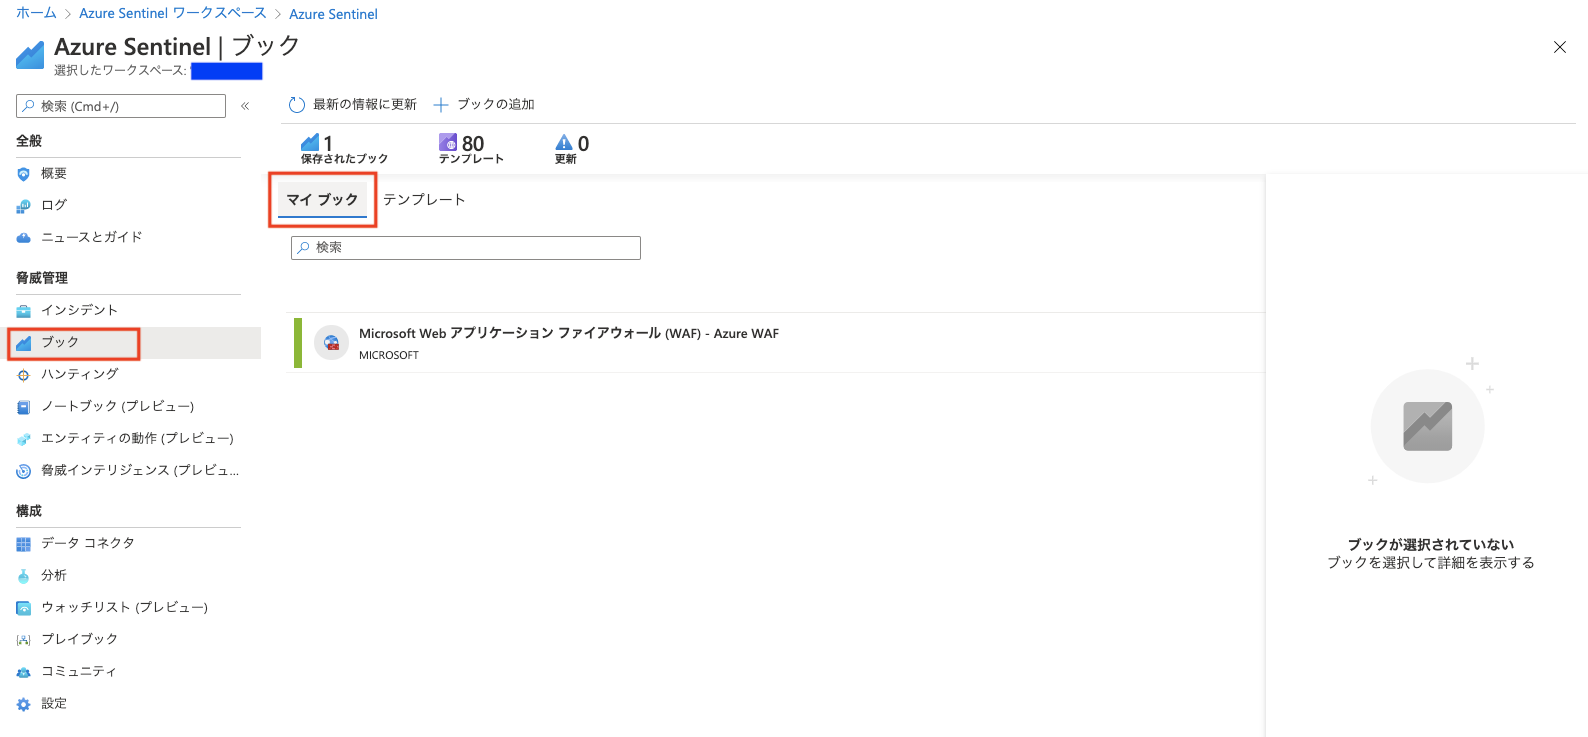1588x737 pixels.
Task: Click the templates count icon
Action: 448,143
